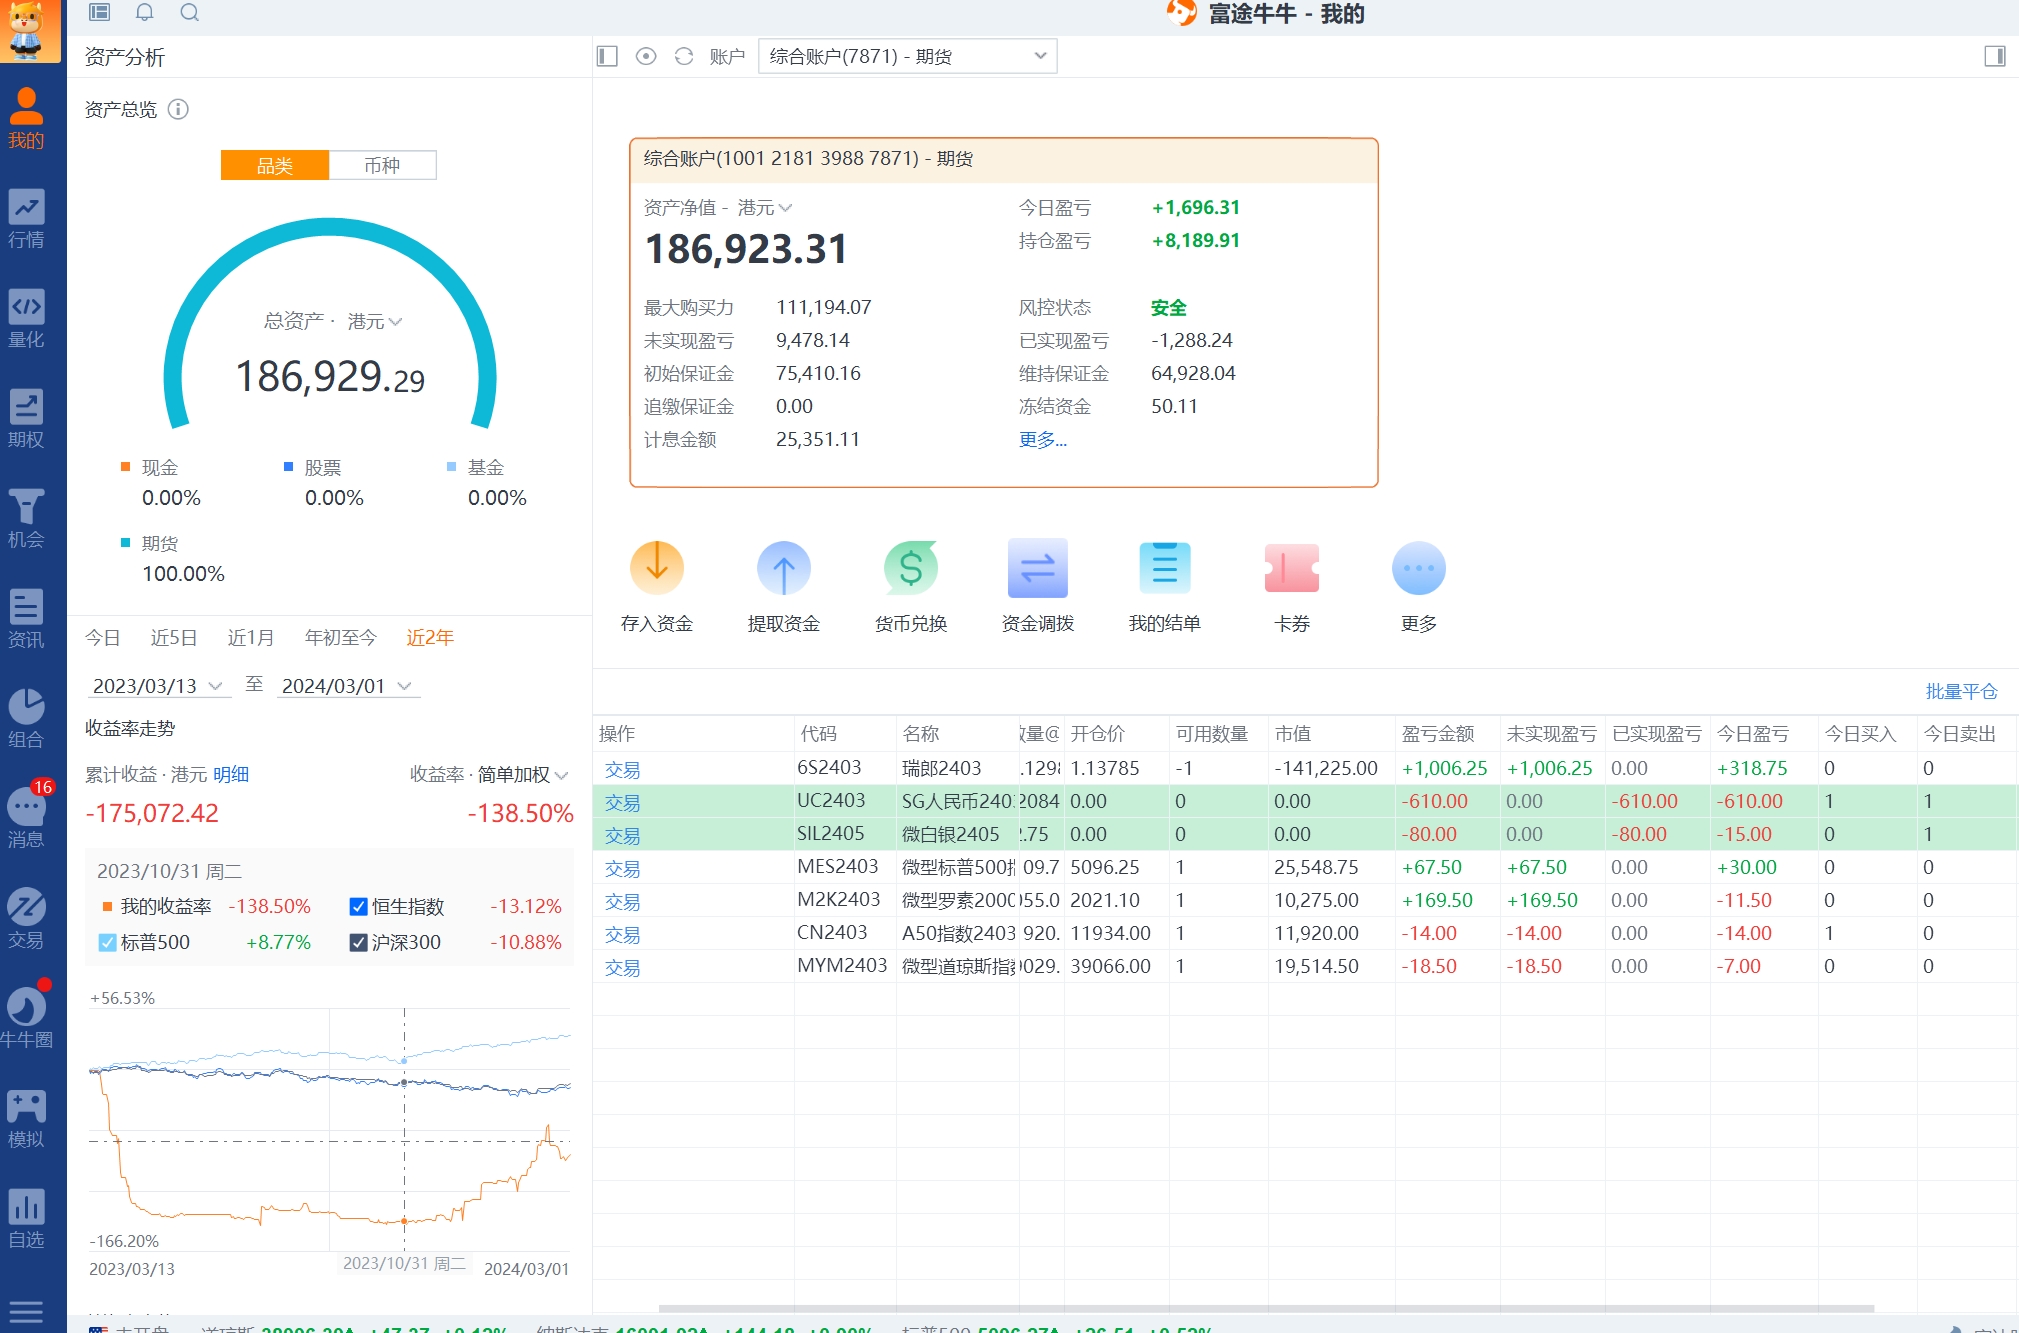Screen dimensions: 2019x1333
Task: Select the 近5日 period tab
Action: (x=174, y=637)
